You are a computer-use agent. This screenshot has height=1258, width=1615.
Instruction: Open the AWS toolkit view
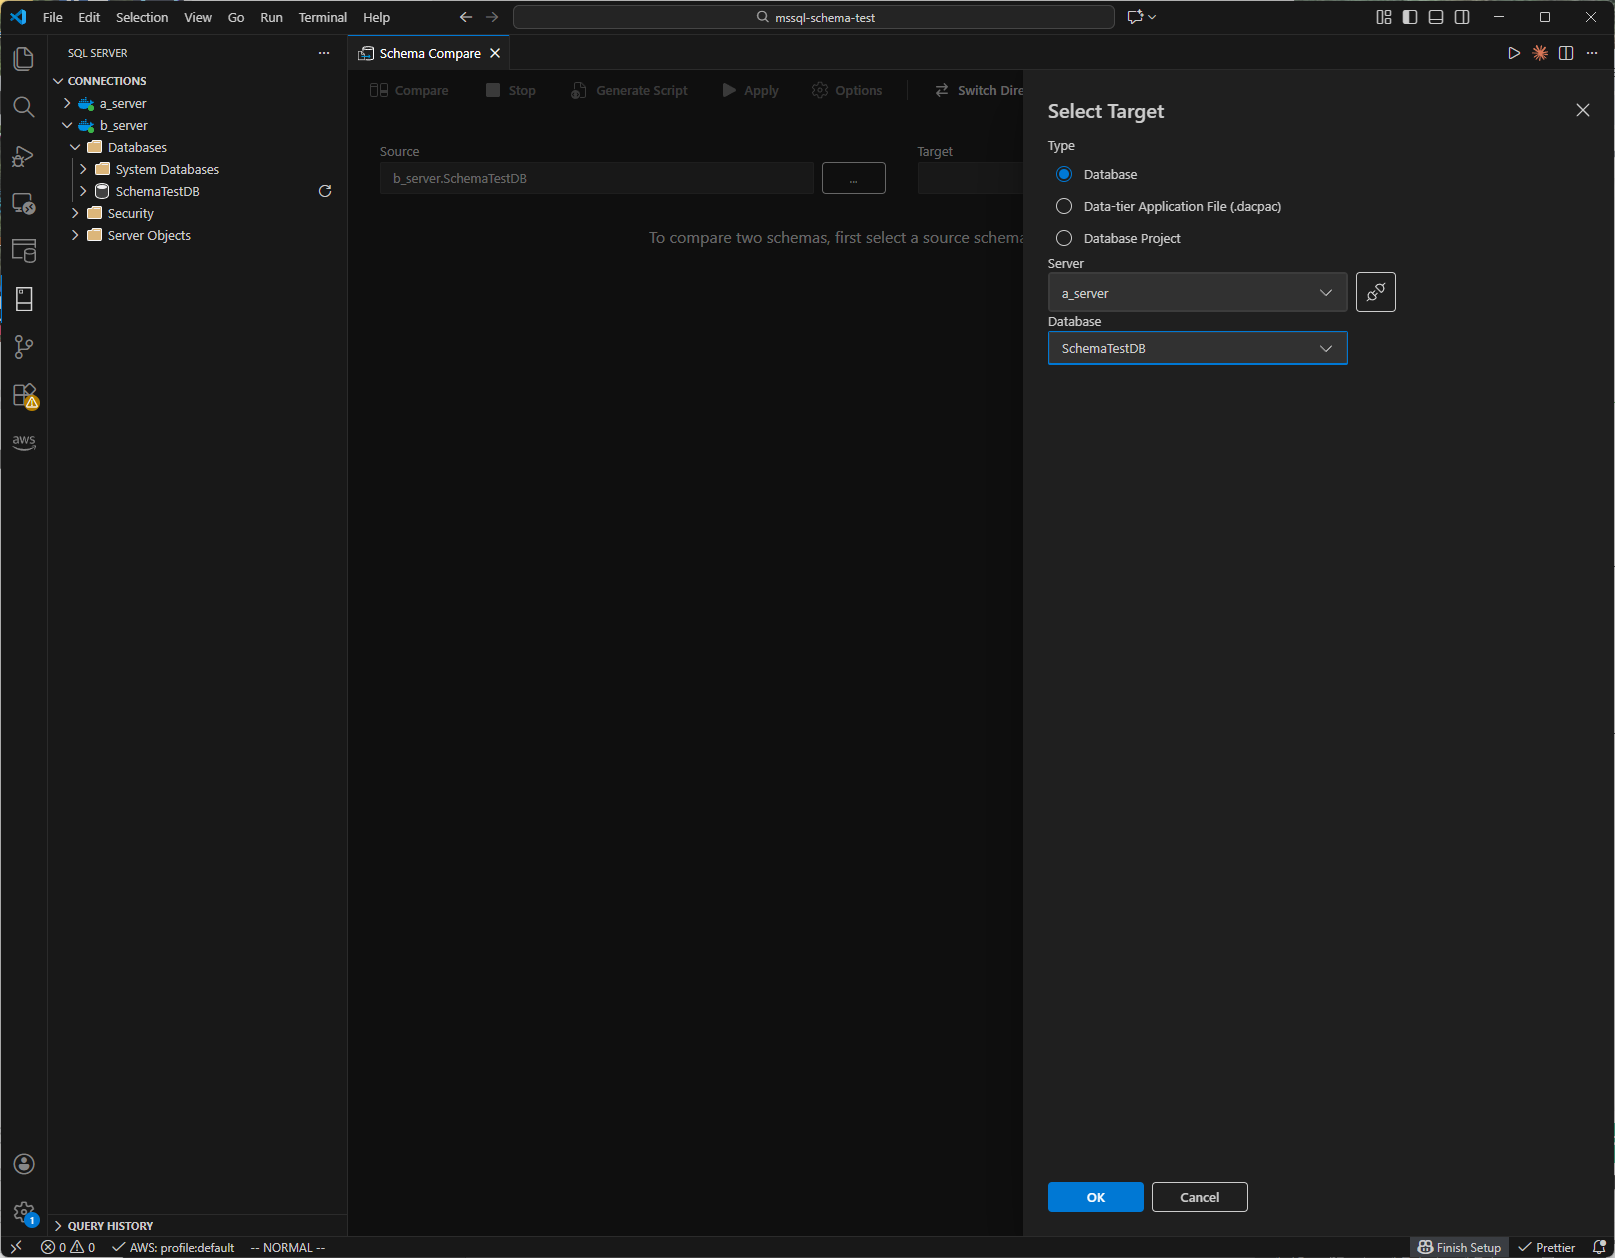24,442
